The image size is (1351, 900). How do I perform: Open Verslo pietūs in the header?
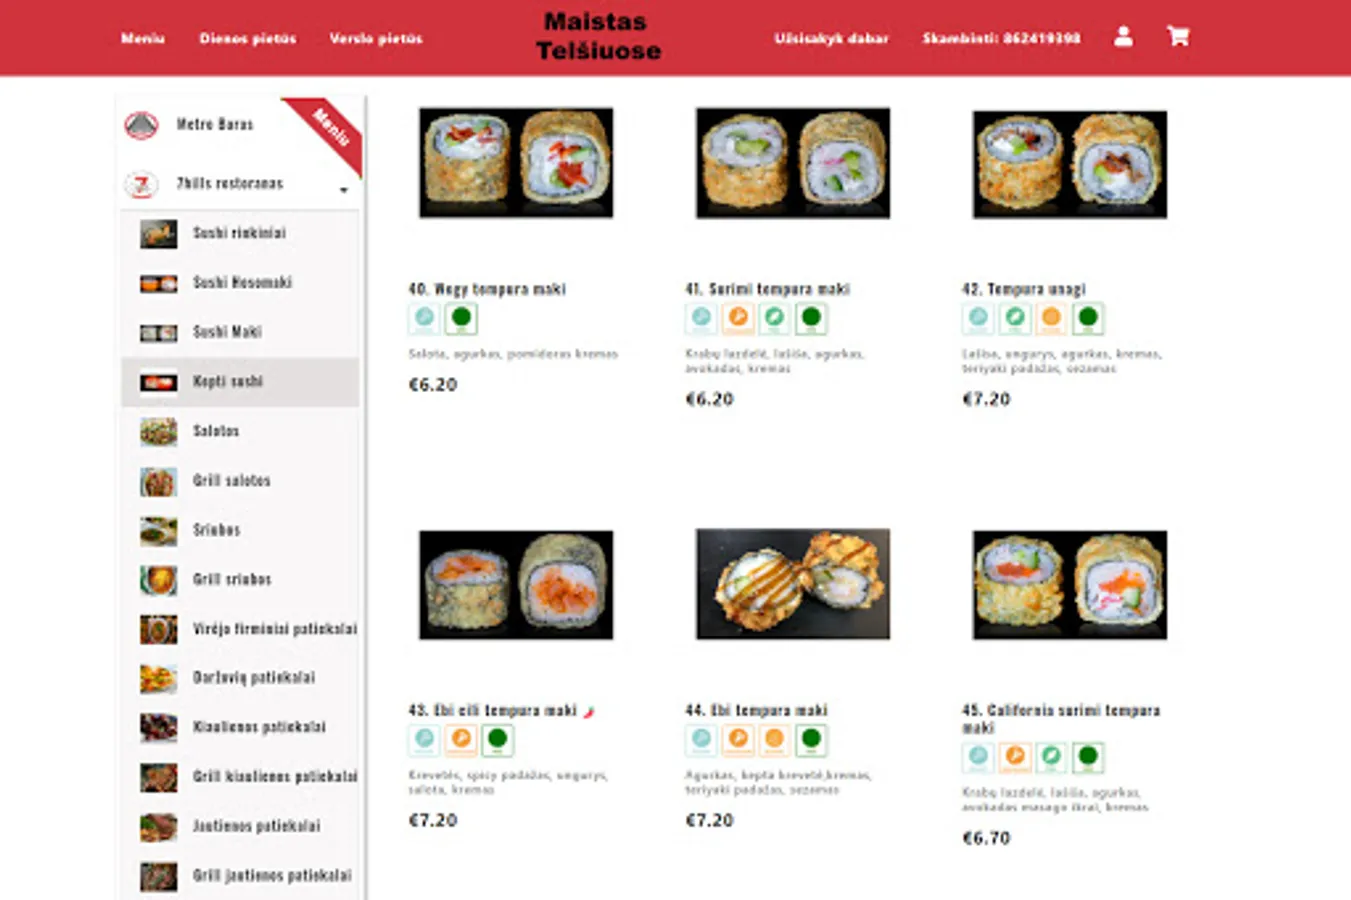(x=376, y=39)
